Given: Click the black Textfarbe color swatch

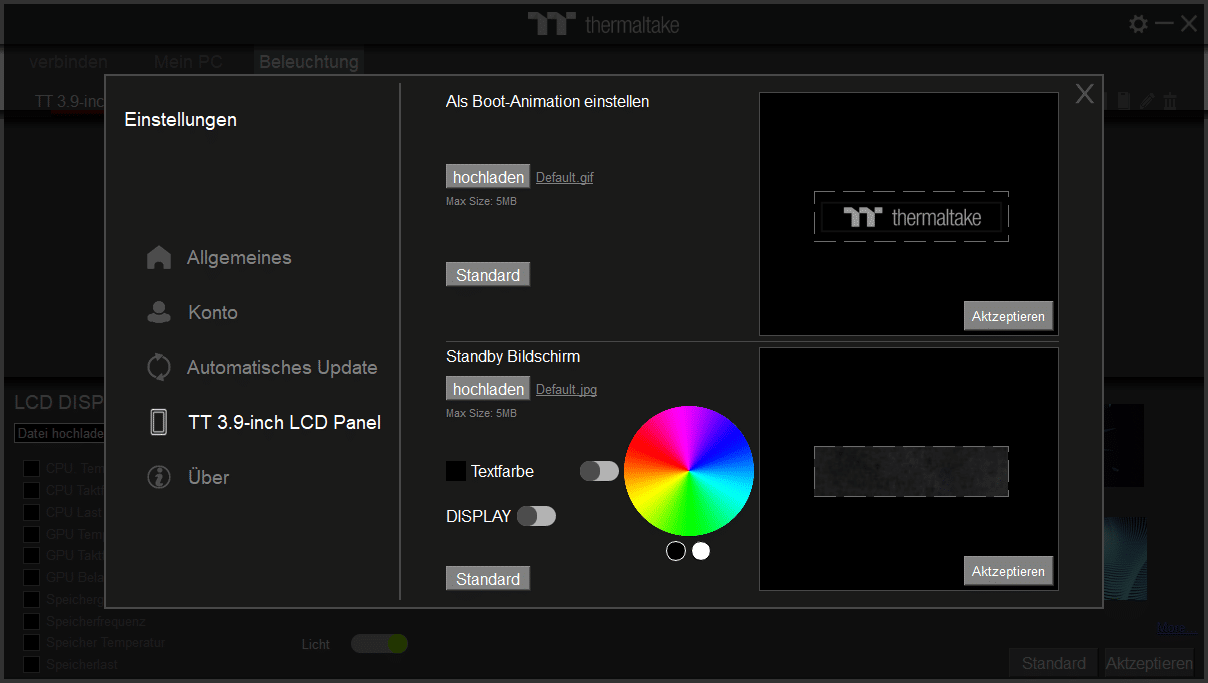Looking at the screenshot, I should point(456,471).
